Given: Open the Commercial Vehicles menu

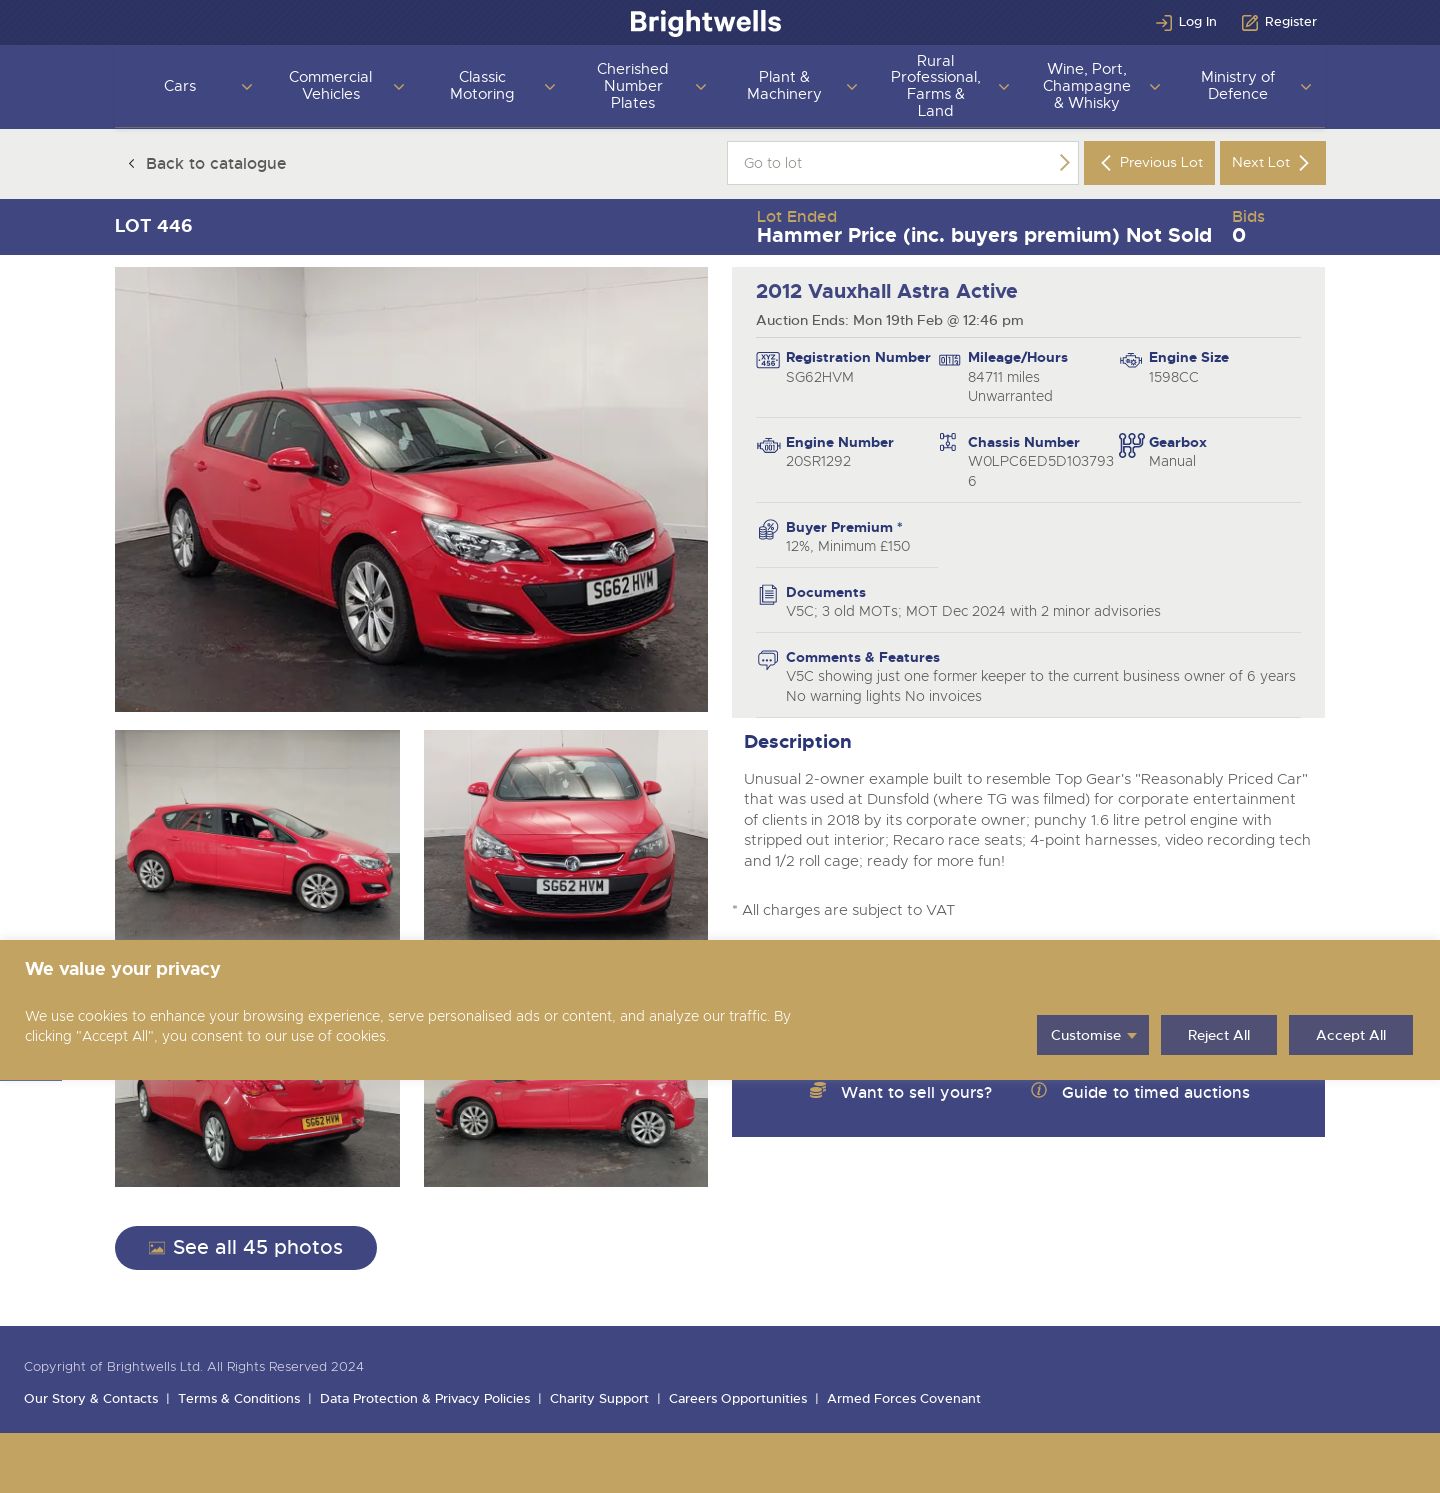Looking at the screenshot, I should [x=331, y=86].
